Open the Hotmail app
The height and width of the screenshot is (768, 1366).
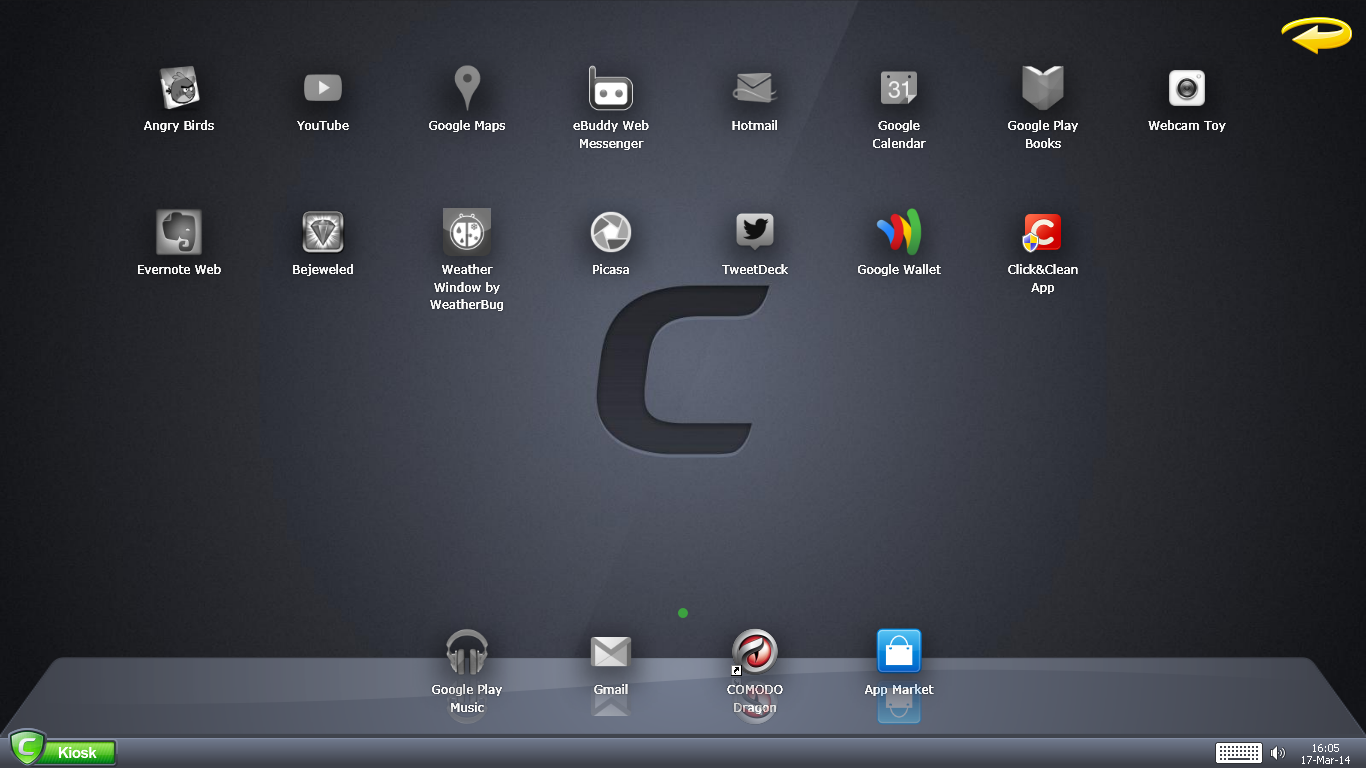coord(755,89)
